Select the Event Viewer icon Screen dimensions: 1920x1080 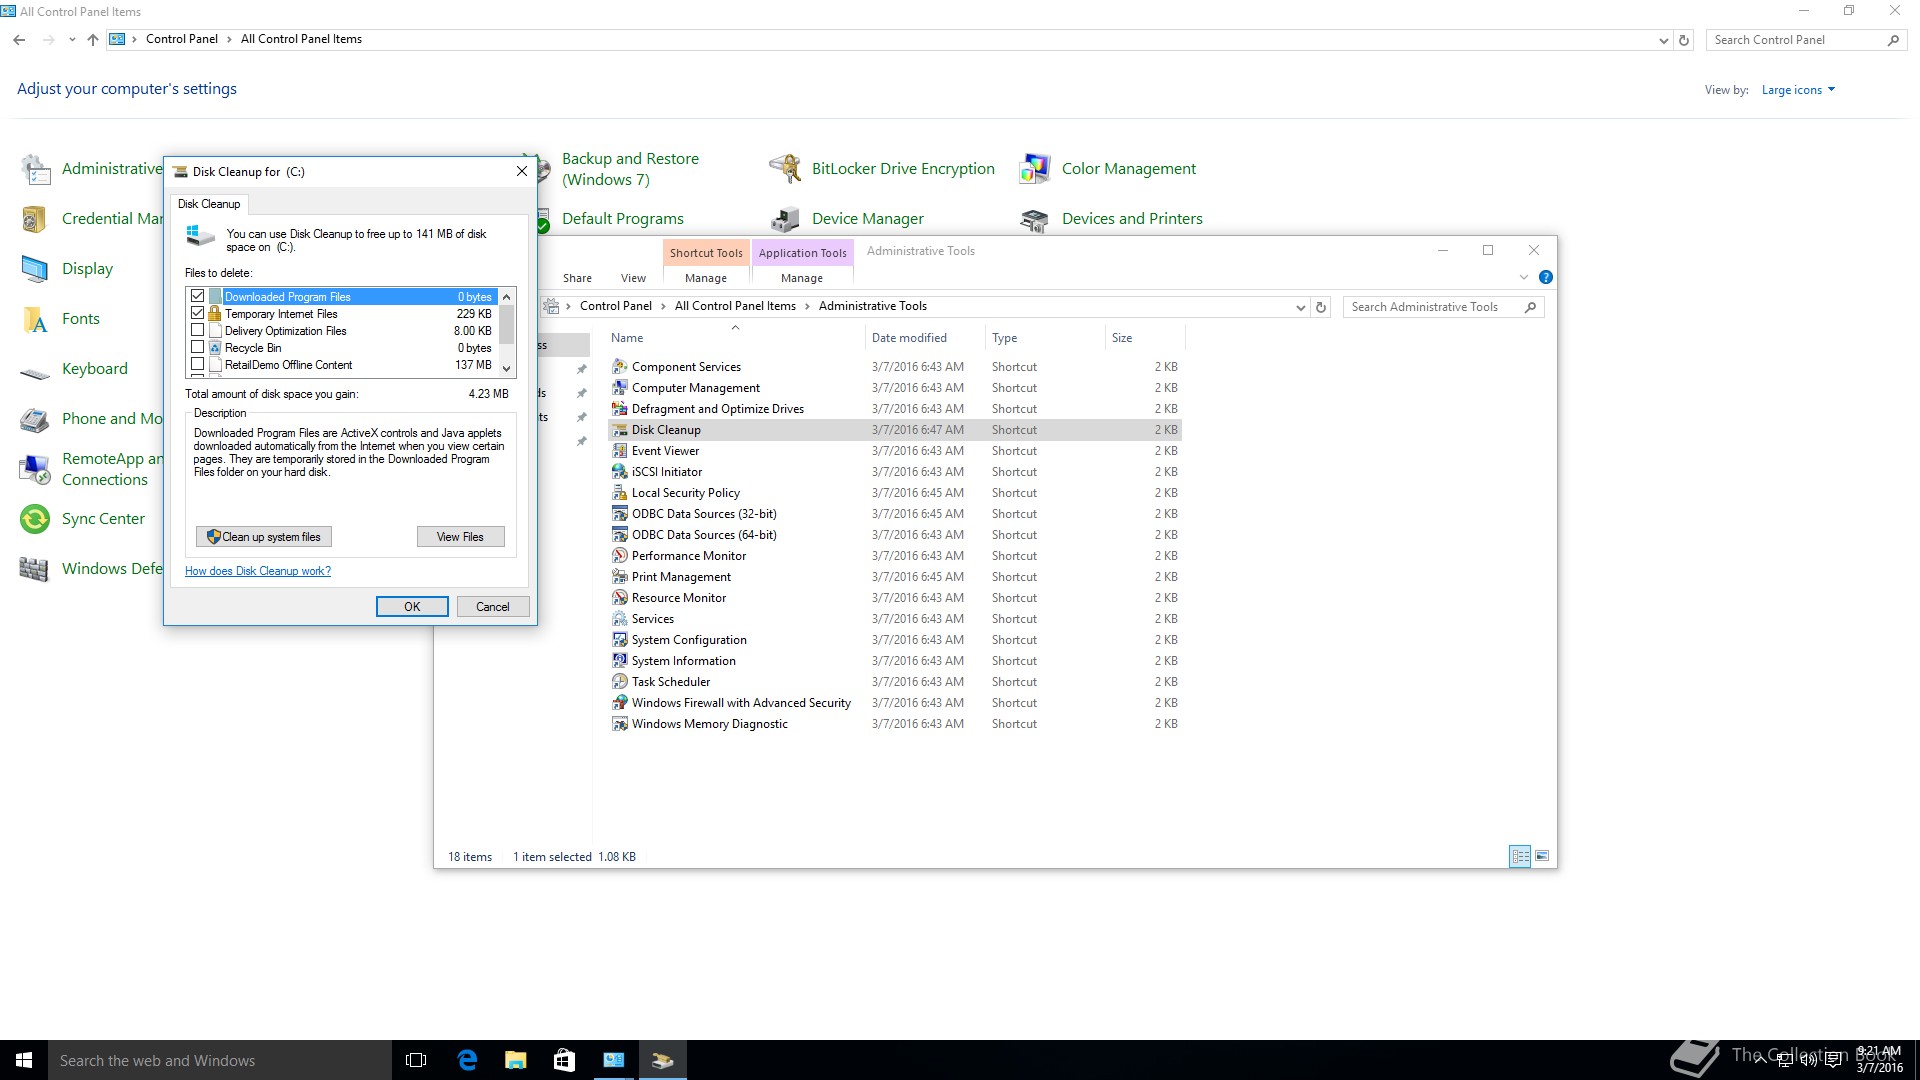tap(620, 451)
